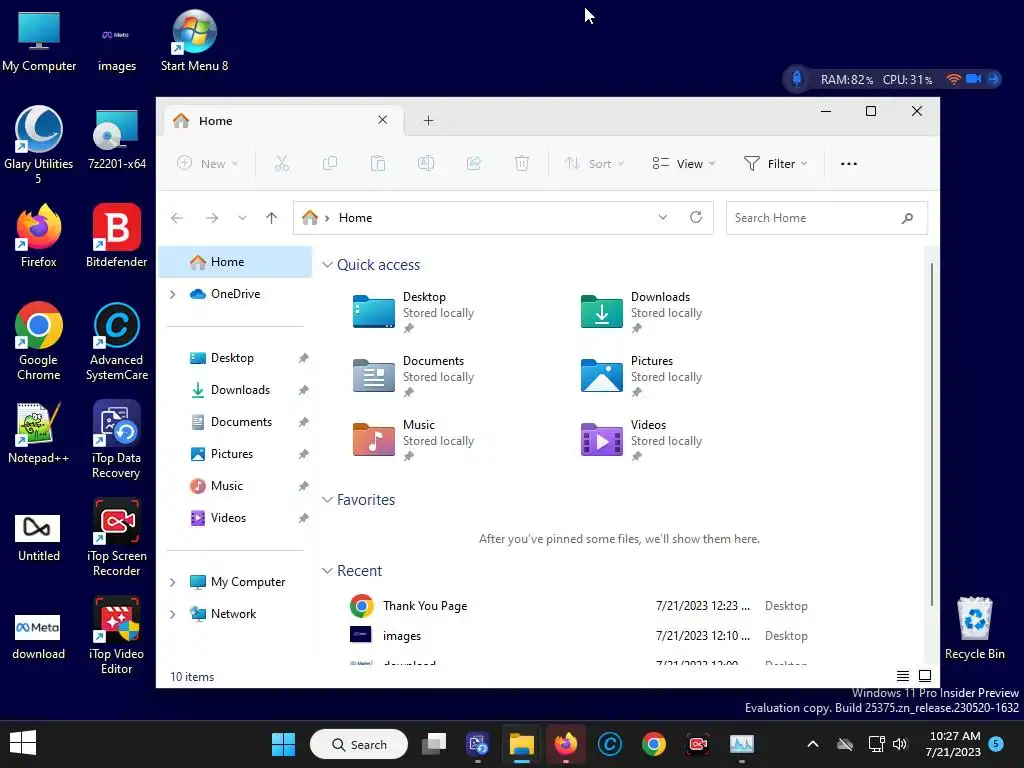This screenshot has height=768, width=1024.
Task: Select the Glary Utilities 5 desktop icon
Action: tap(39, 145)
